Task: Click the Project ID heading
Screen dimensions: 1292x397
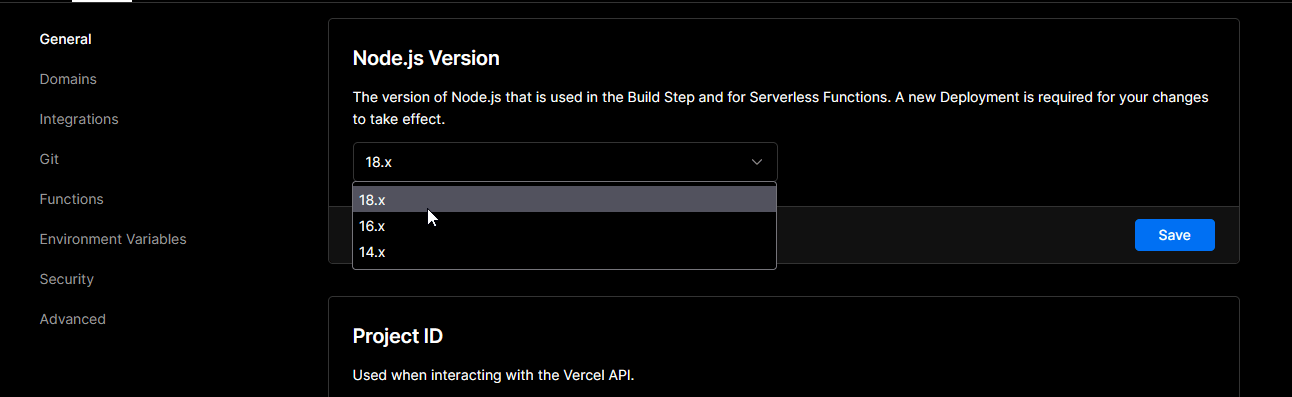Action: [398, 335]
